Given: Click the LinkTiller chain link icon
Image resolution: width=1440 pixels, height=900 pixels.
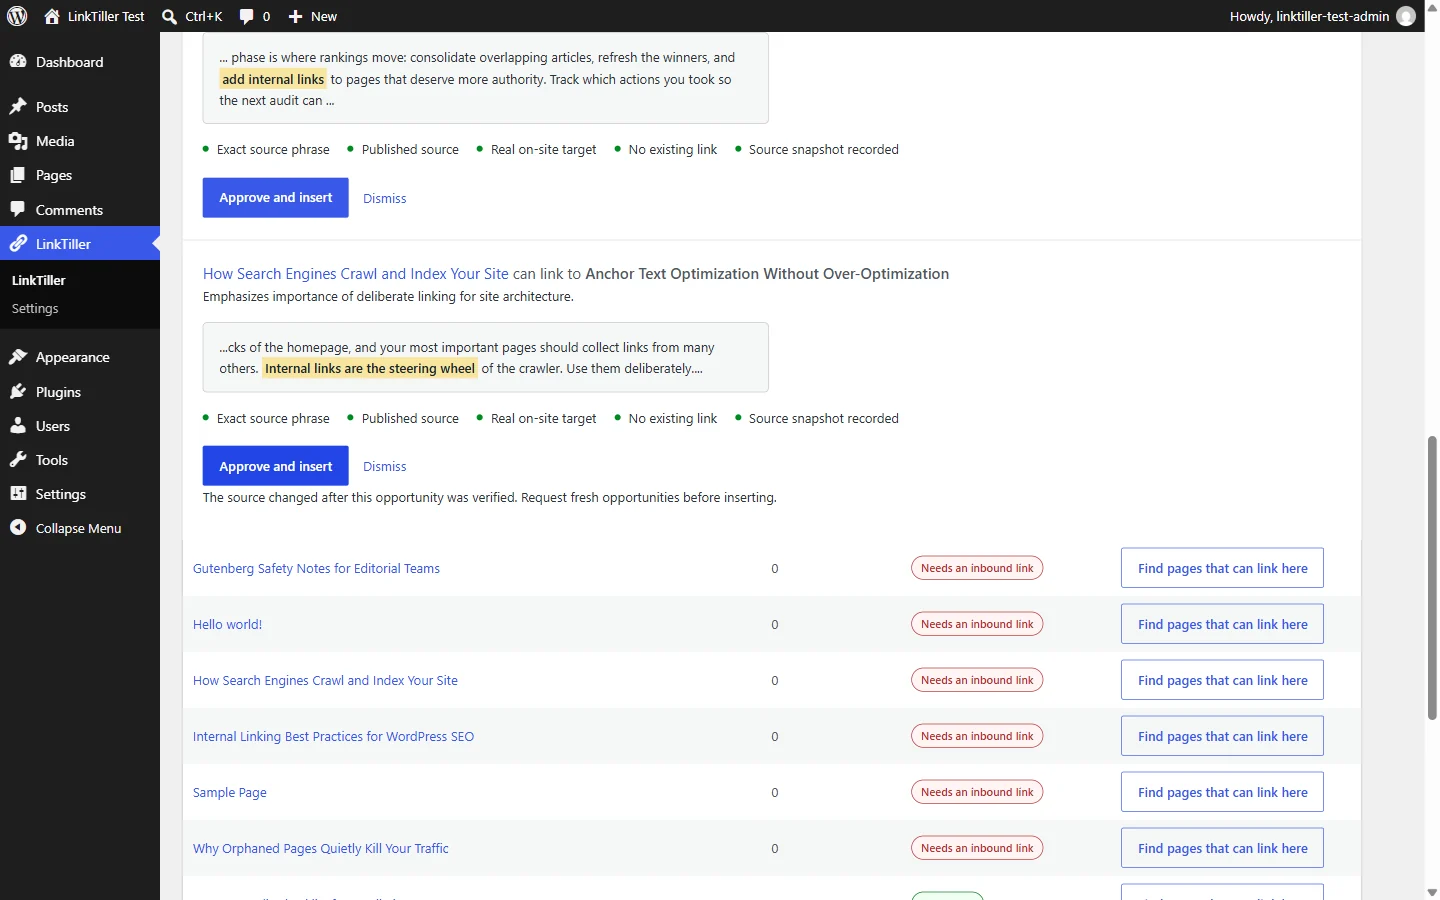Looking at the screenshot, I should coord(18,244).
